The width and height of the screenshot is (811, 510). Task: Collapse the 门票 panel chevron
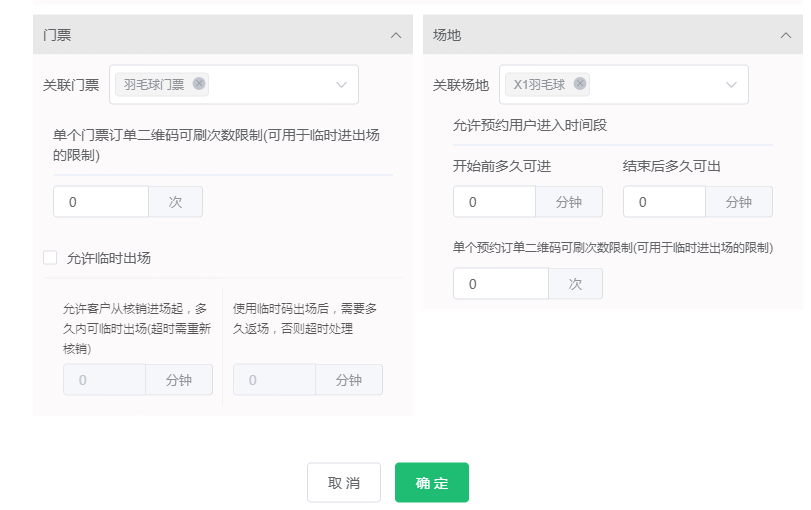tap(396, 35)
